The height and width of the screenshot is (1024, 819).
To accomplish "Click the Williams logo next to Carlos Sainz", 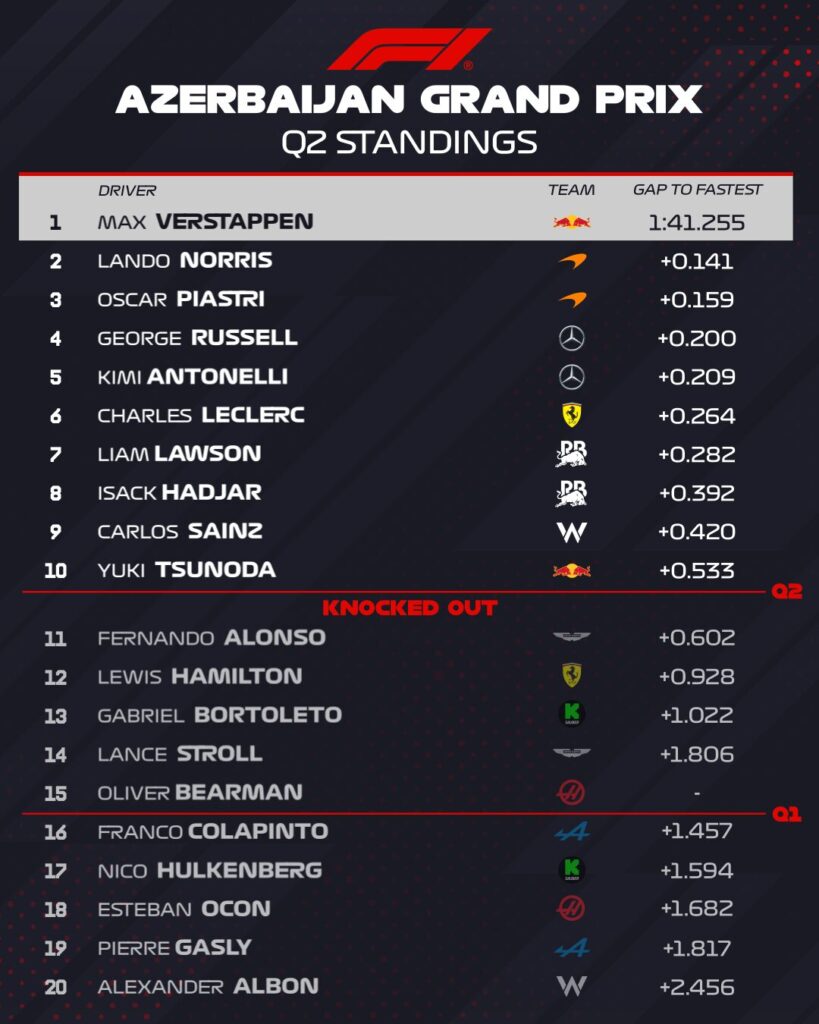I will (571, 532).
